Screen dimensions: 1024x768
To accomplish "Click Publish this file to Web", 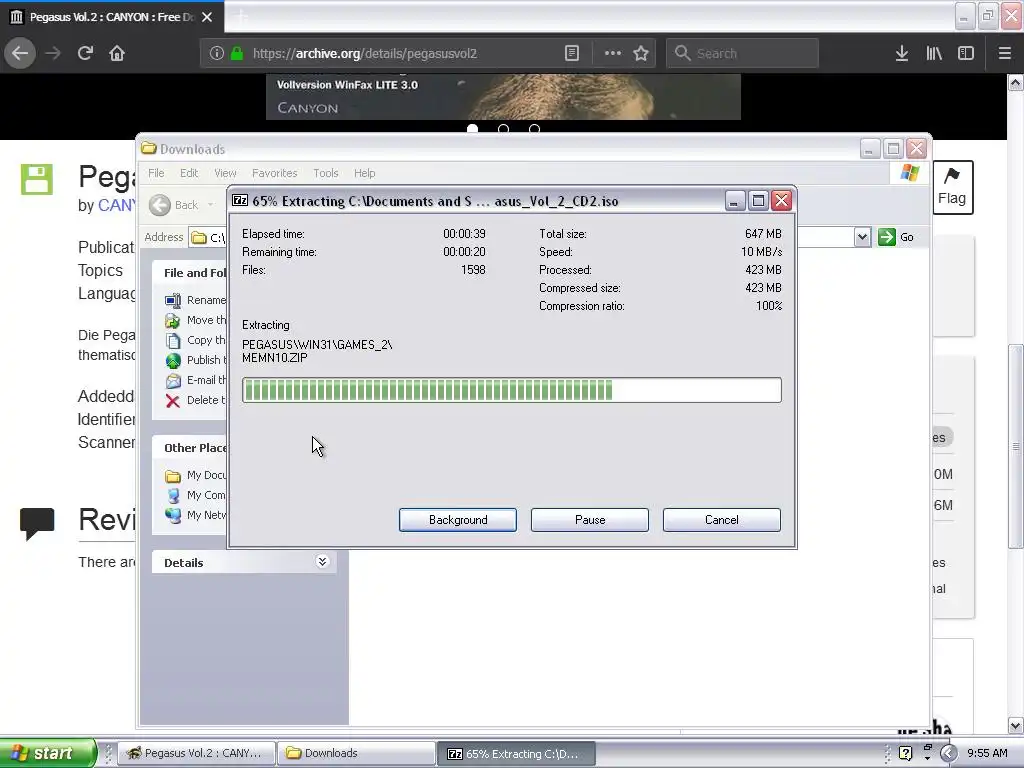I will (195, 360).
